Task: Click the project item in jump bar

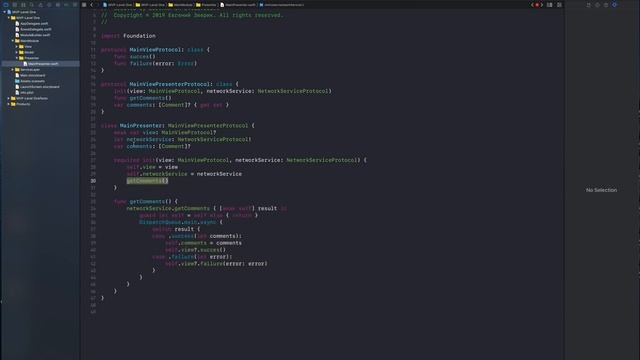Action: [117, 5]
